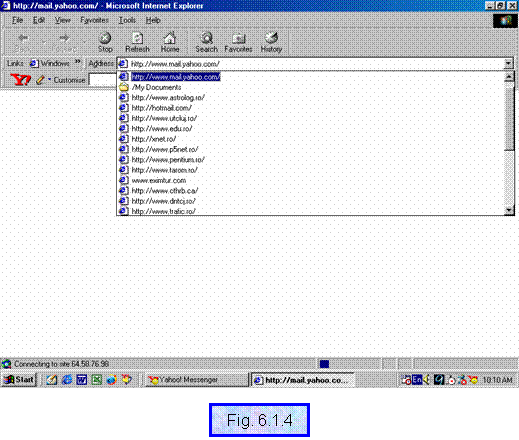Viewport: 519px width, 440px height.
Task: Collapse the Address bar dropdown arrow
Action: click(508, 63)
